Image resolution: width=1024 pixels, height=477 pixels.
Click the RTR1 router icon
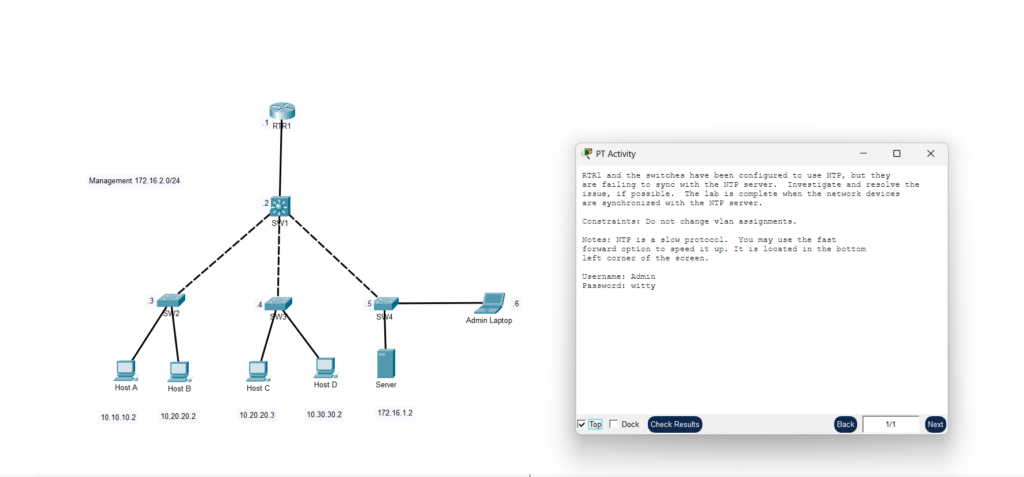coord(282,110)
